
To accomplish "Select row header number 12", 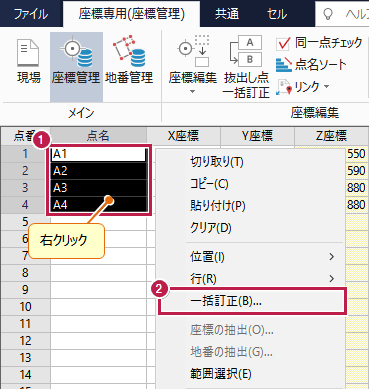I will coord(25,341).
